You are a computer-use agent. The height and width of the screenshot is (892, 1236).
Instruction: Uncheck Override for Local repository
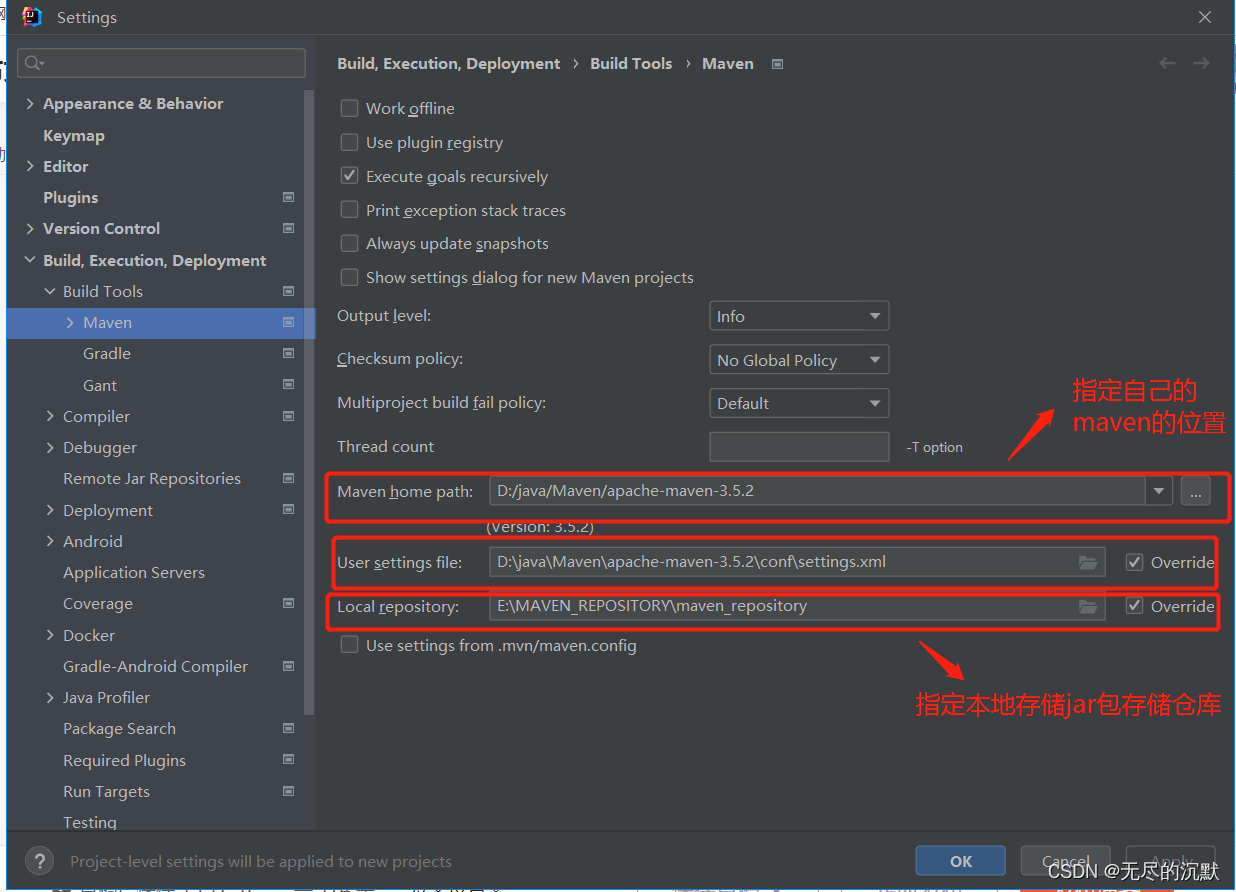pyautogui.click(x=1134, y=606)
